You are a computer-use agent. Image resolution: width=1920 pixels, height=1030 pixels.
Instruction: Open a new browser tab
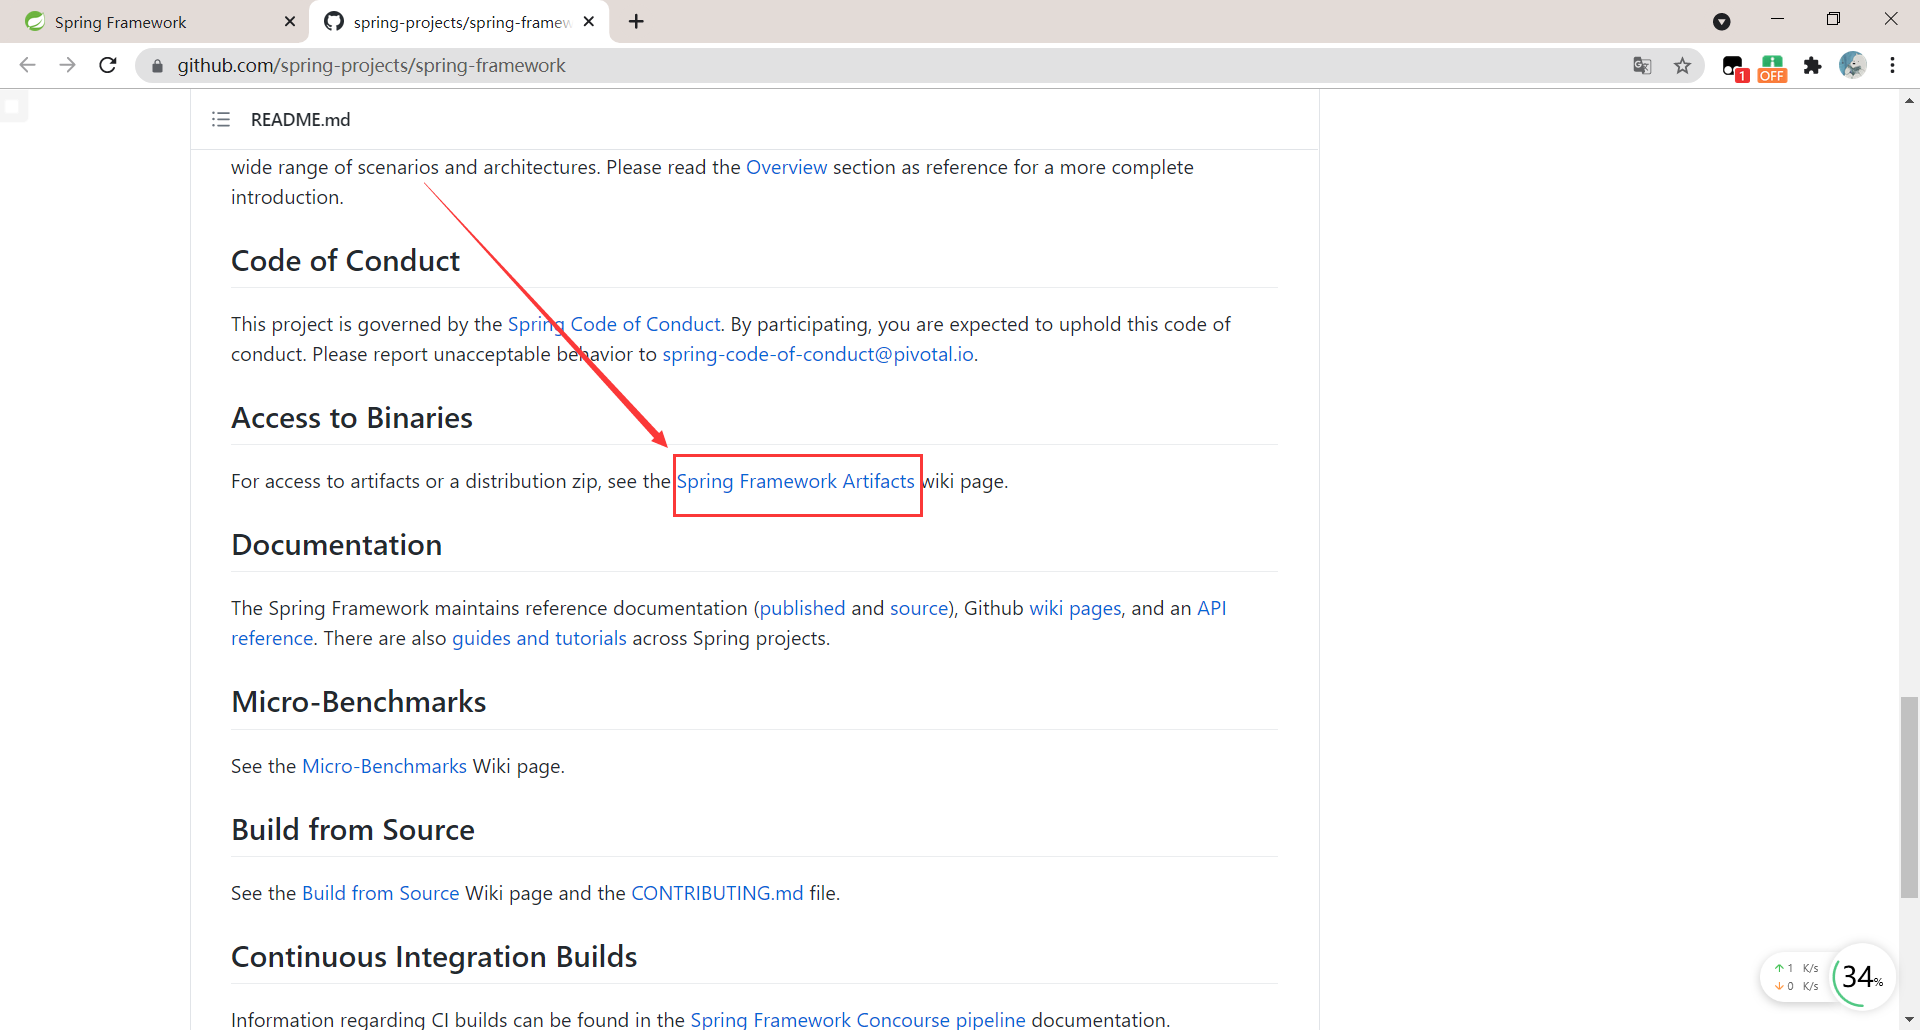[636, 21]
